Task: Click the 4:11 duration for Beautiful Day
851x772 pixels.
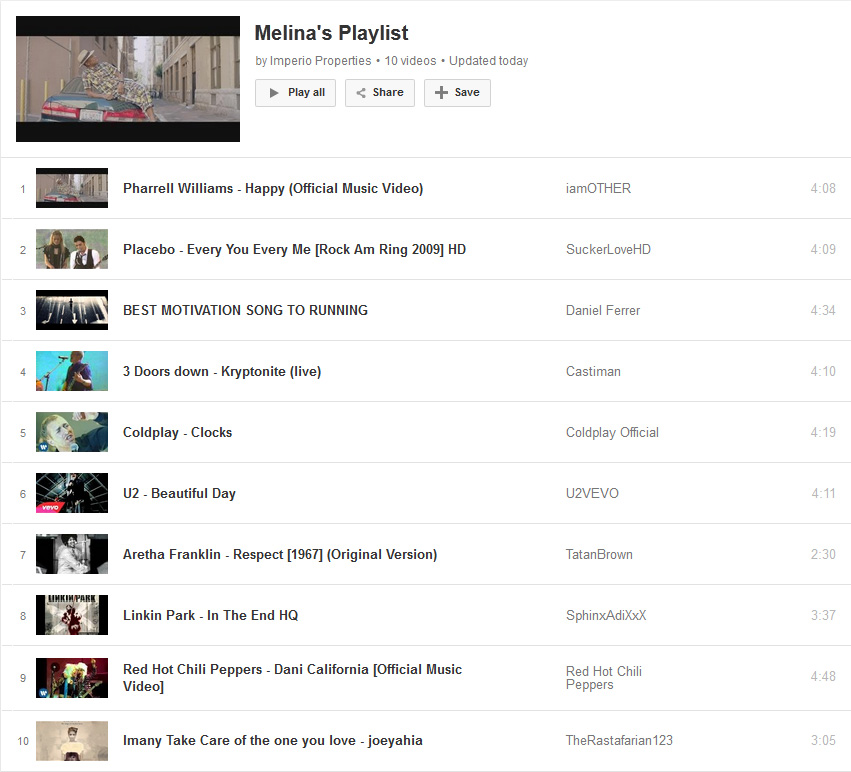Action: click(823, 493)
